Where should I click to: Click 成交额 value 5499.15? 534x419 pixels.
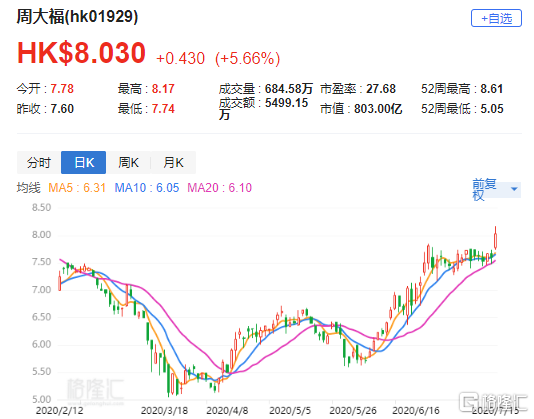pos(286,103)
